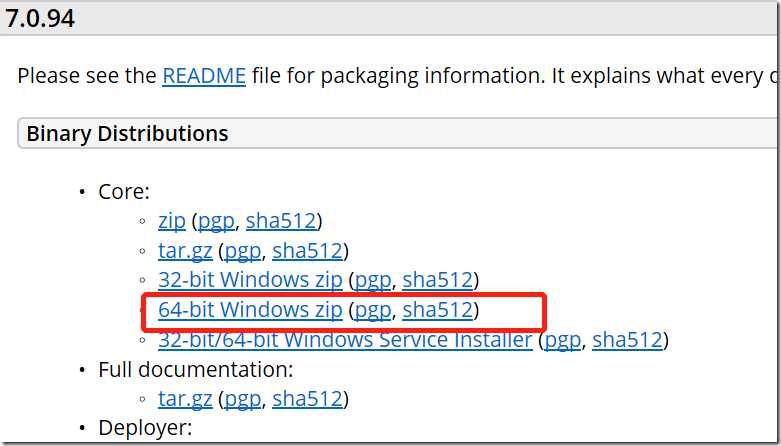Download the 64-bit Windows zip
The image size is (781, 446).
point(250,310)
